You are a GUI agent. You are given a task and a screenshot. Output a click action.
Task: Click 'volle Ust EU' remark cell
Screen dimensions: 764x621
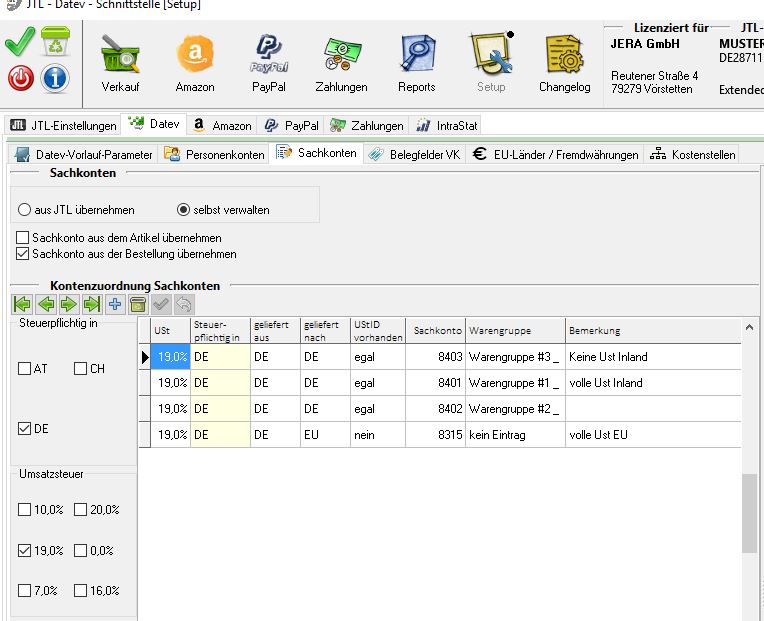coord(653,435)
